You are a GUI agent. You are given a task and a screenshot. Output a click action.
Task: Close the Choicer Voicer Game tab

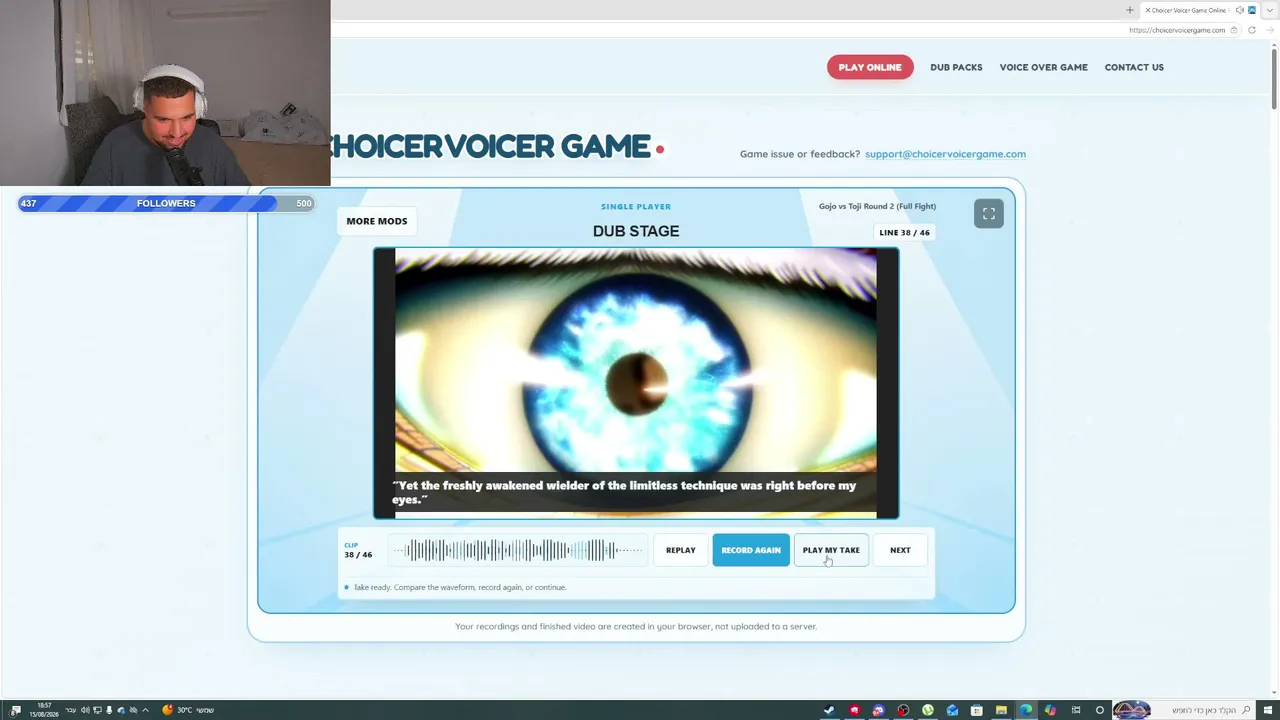coord(1147,10)
